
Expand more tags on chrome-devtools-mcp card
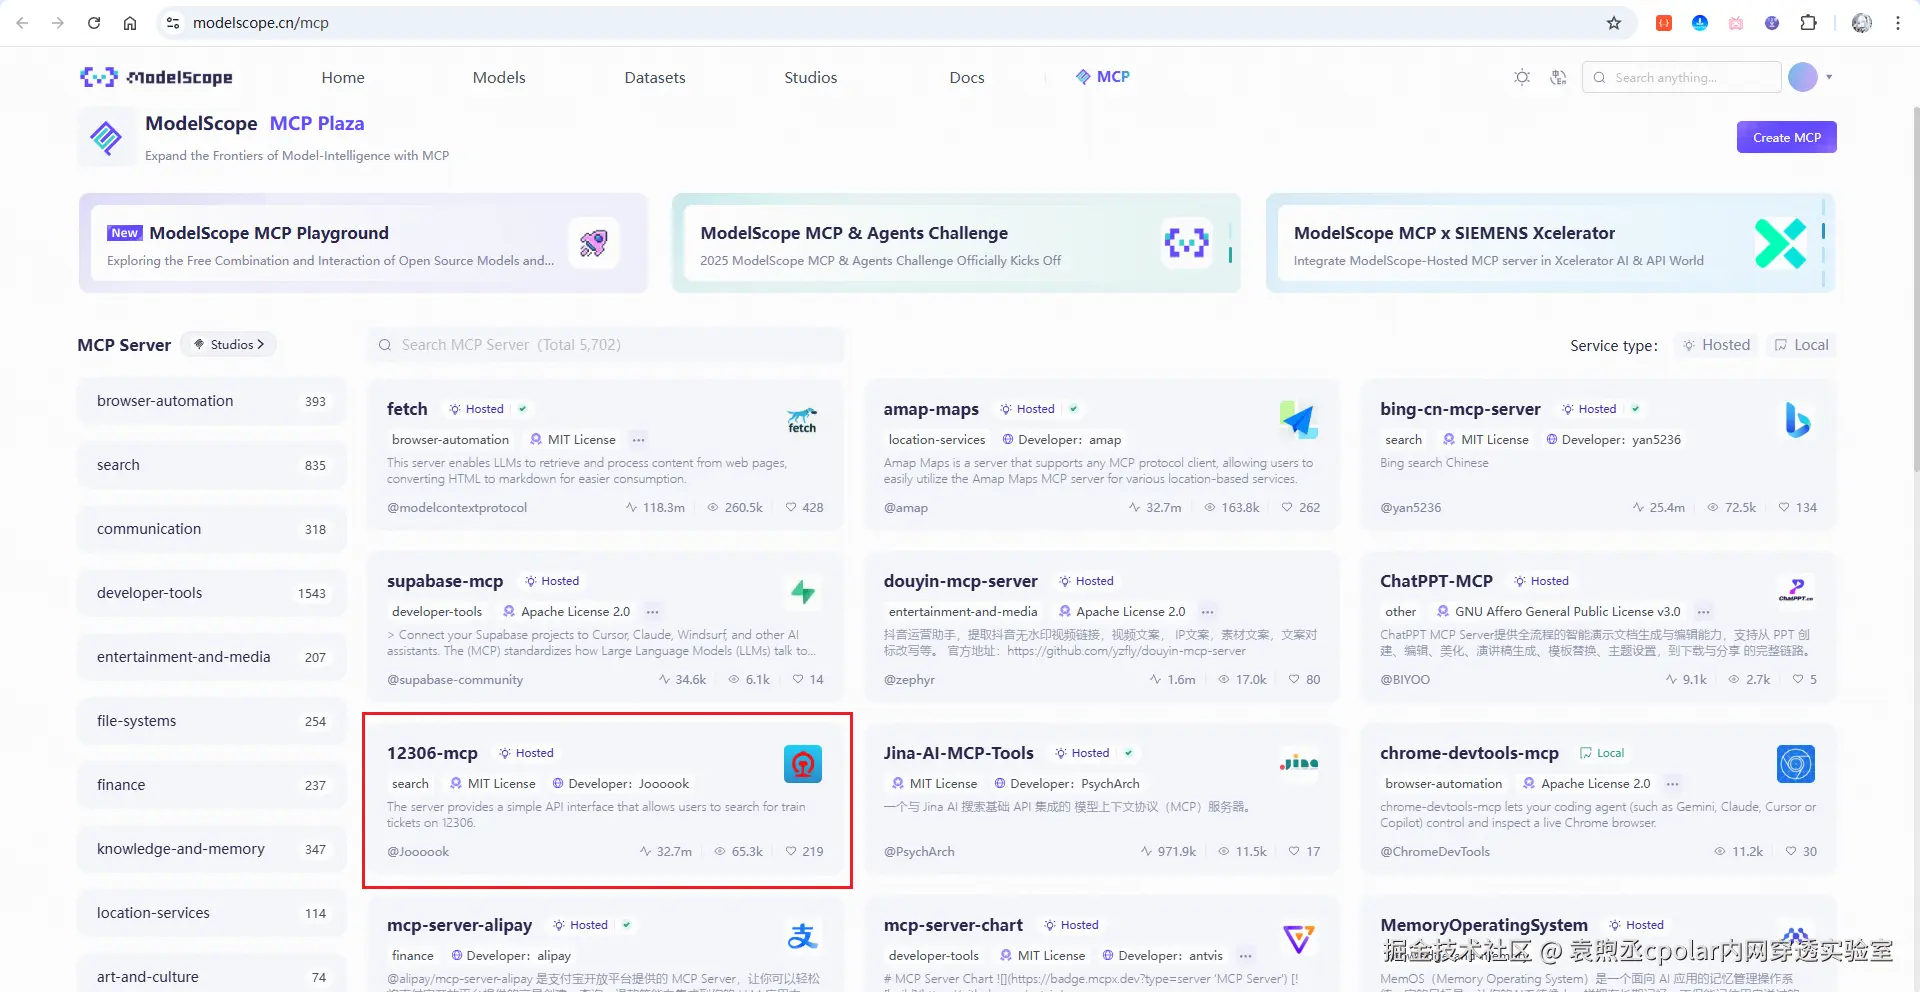point(1673,784)
